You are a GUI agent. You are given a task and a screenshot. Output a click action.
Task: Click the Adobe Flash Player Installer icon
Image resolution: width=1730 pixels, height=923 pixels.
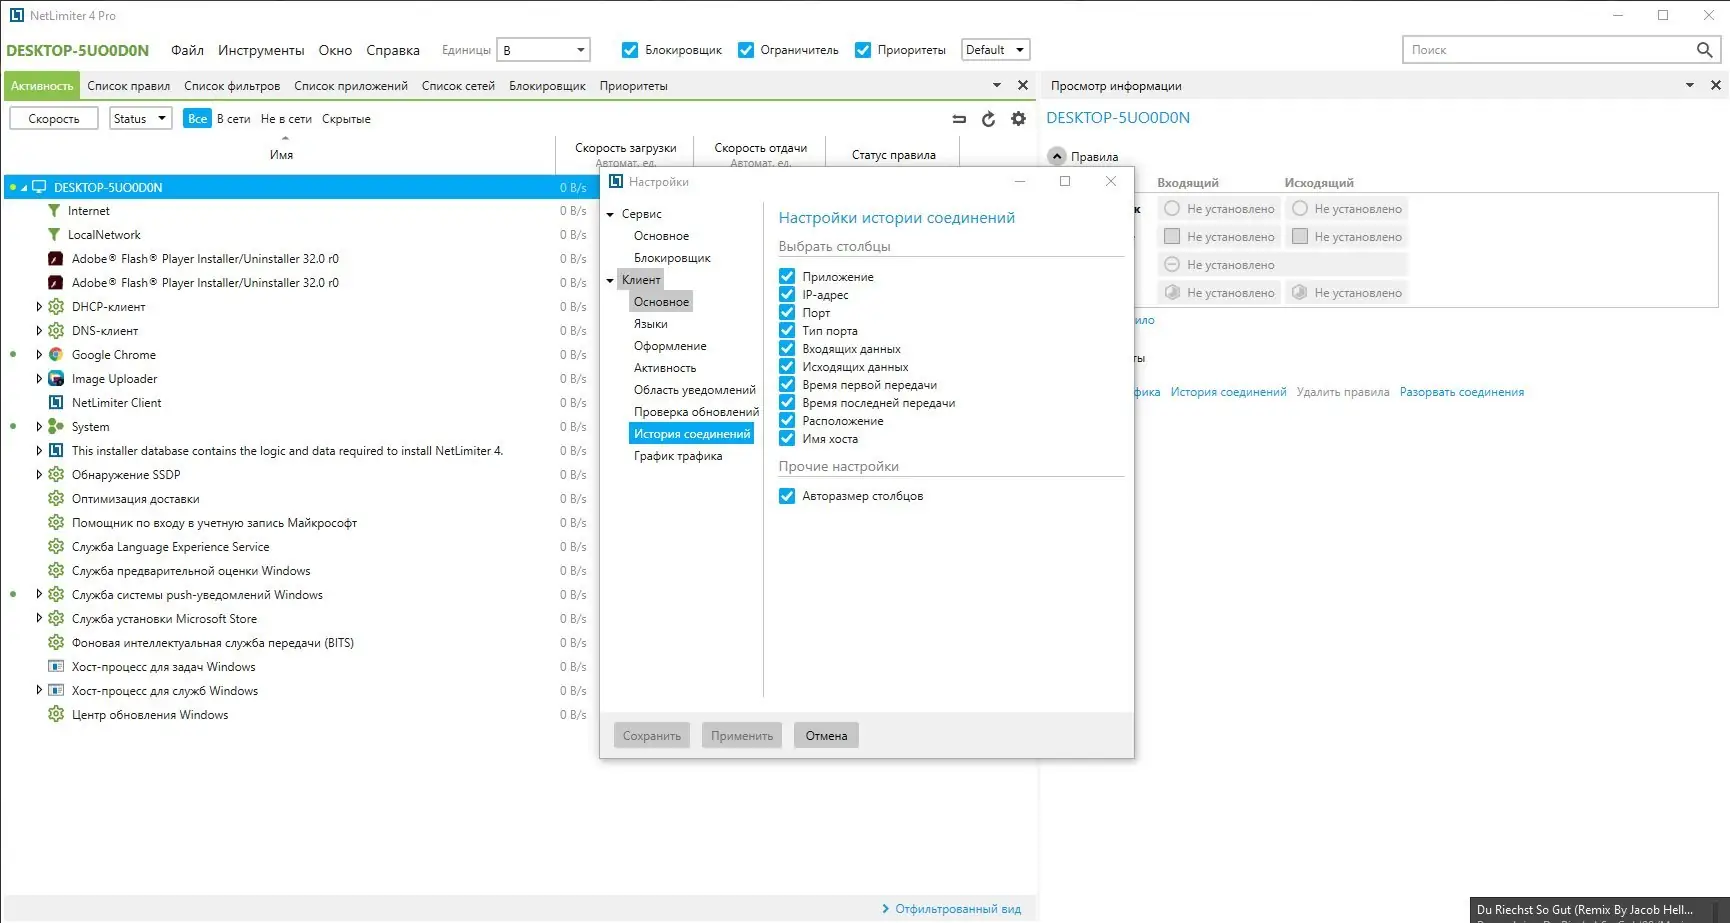(x=55, y=258)
